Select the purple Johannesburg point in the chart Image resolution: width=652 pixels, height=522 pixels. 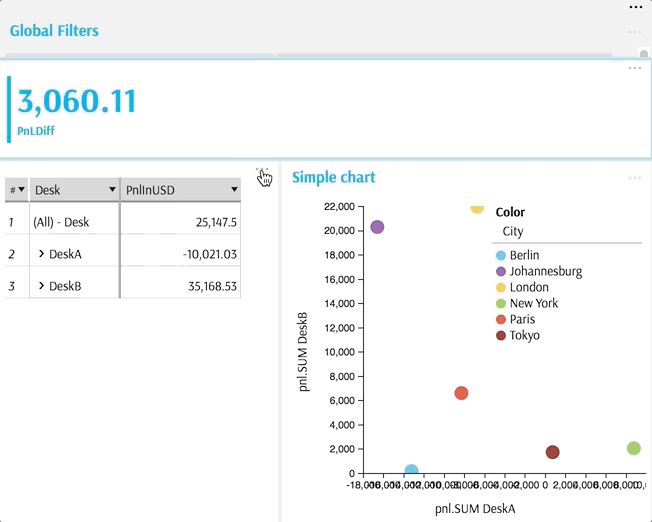pyautogui.click(x=377, y=227)
